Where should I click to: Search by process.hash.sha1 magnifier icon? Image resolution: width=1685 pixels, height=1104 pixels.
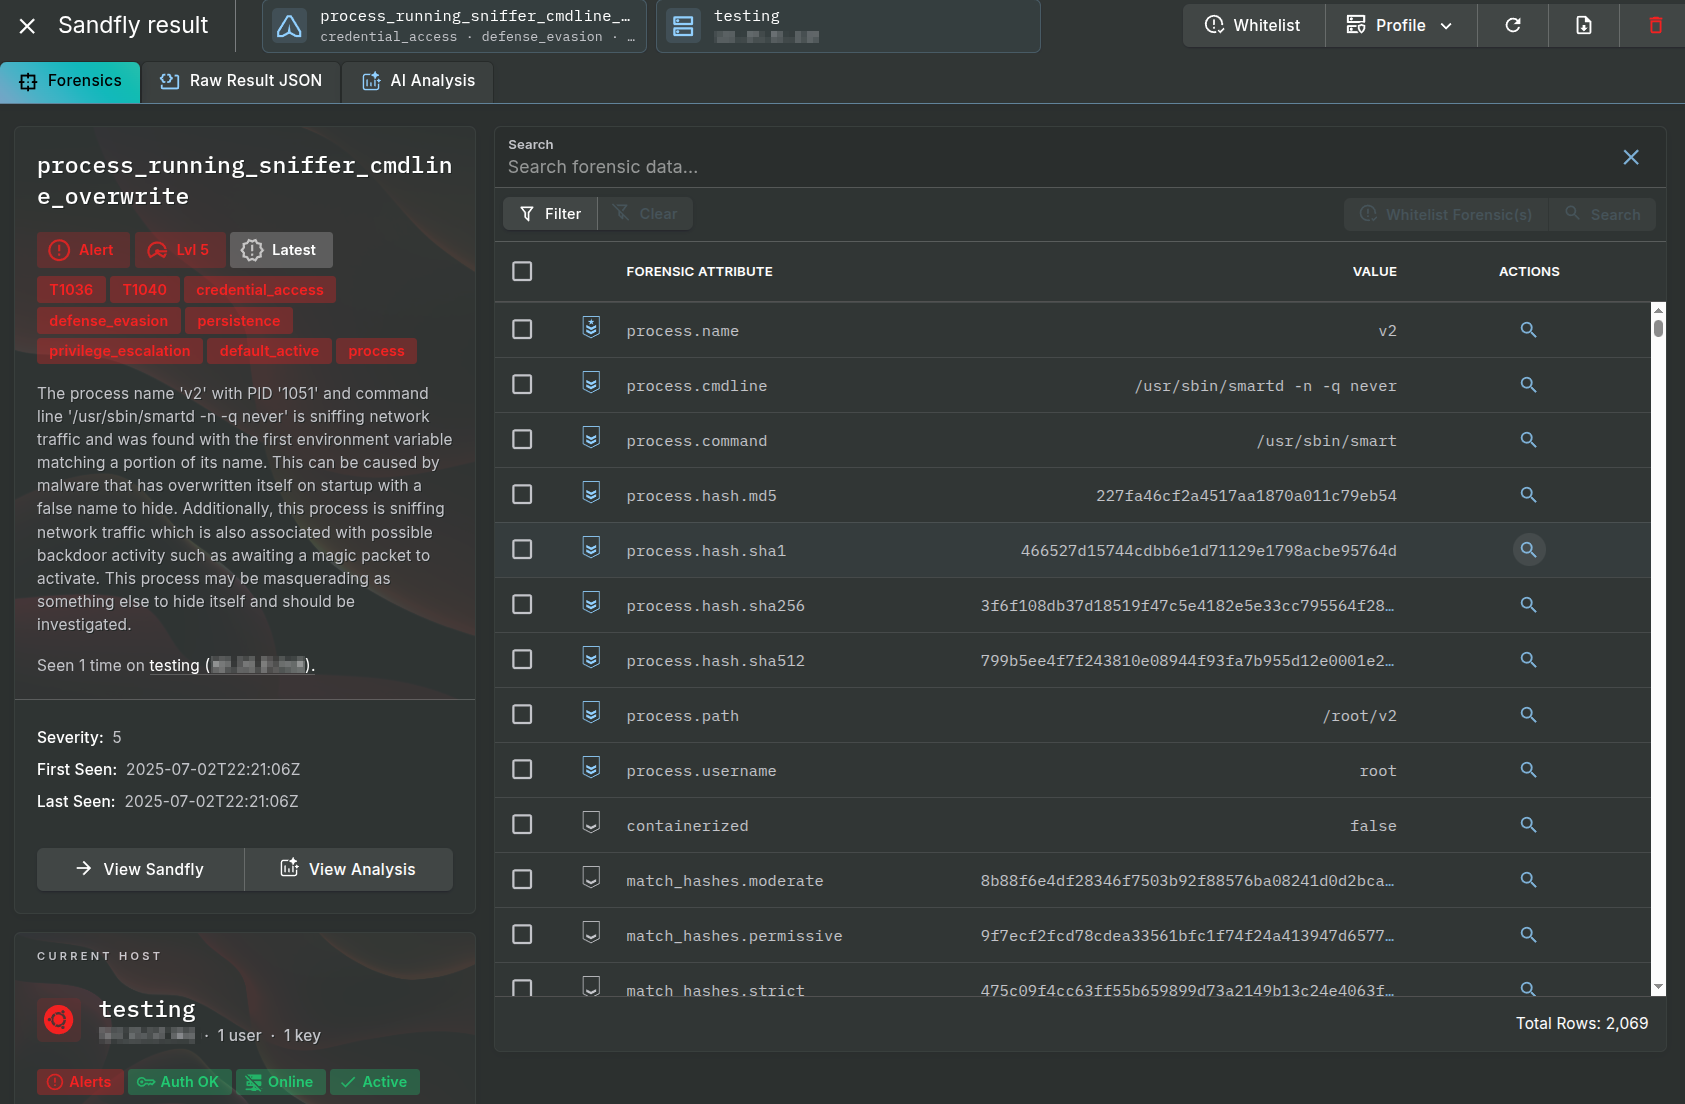coord(1528,550)
